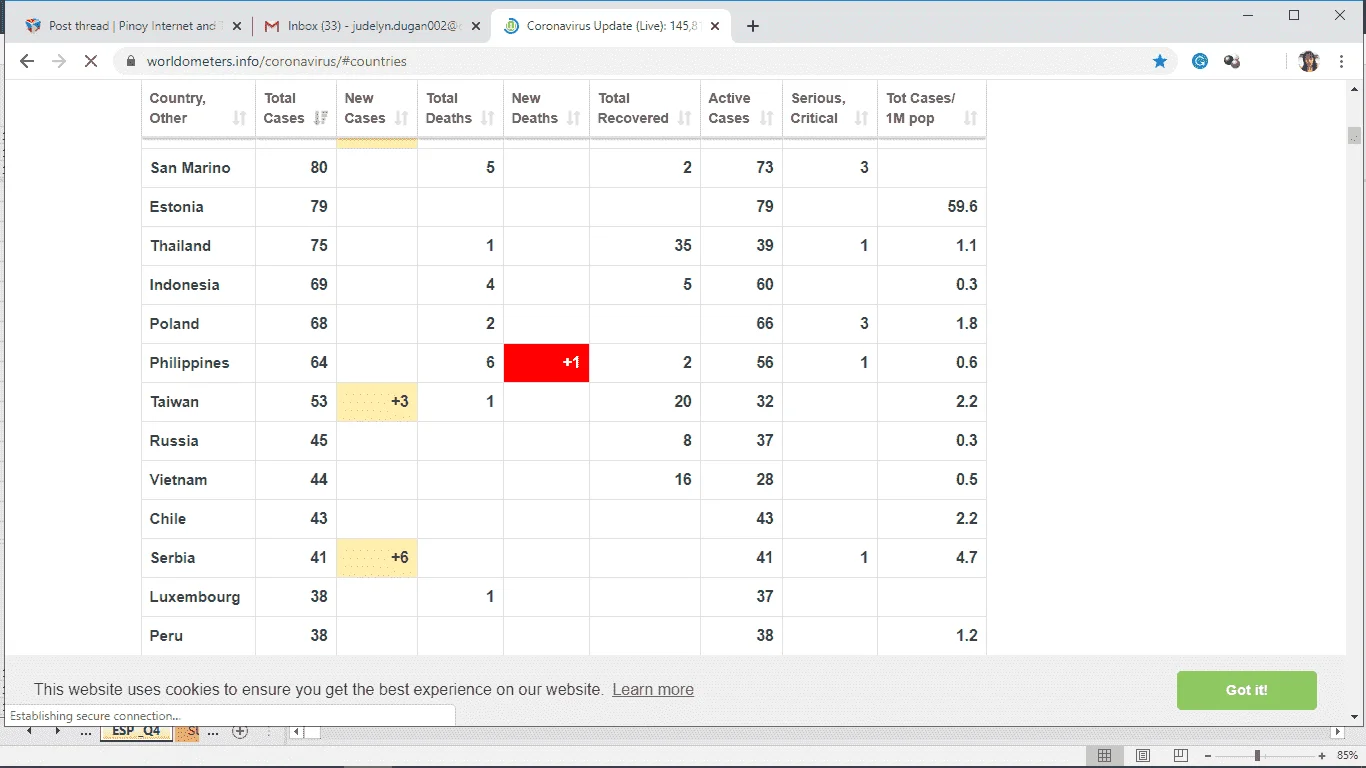Viewport: 1366px width, 768px height.
Task: Switch to the Gmail Inbox tab
Action: coord(372,26)
